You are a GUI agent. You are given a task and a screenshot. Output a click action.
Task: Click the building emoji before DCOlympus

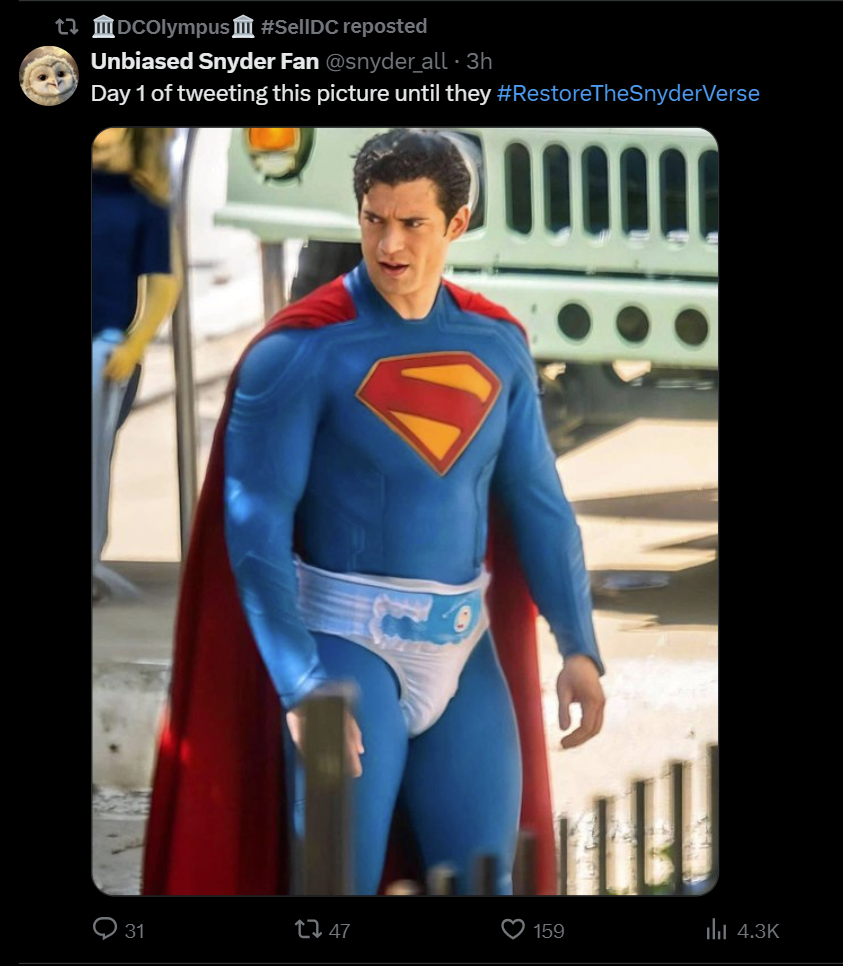(x=104, y=27)
